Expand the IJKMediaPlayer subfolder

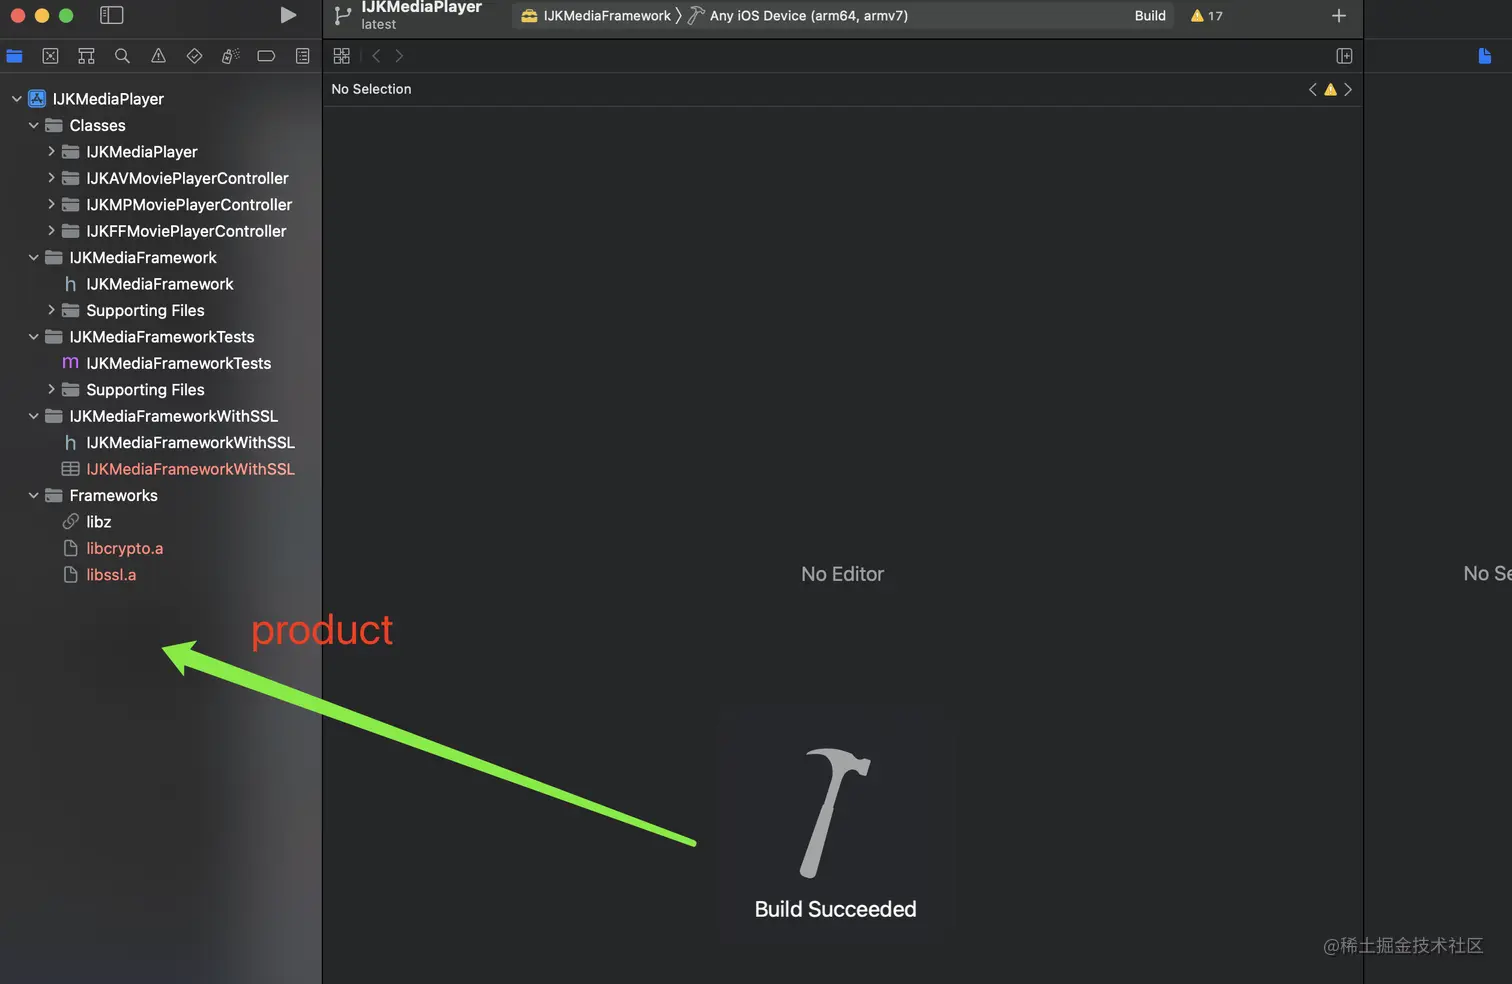coord(51,151)
